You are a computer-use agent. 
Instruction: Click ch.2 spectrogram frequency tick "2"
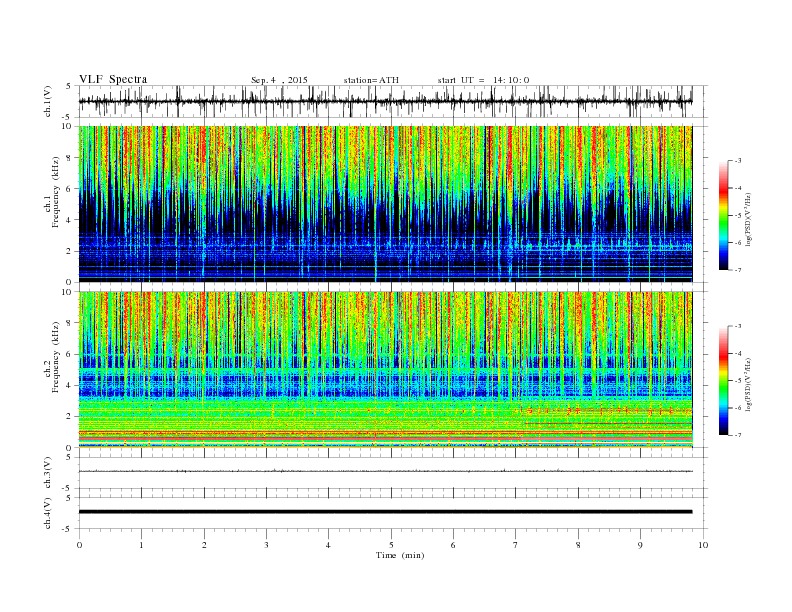coord(70,417)
